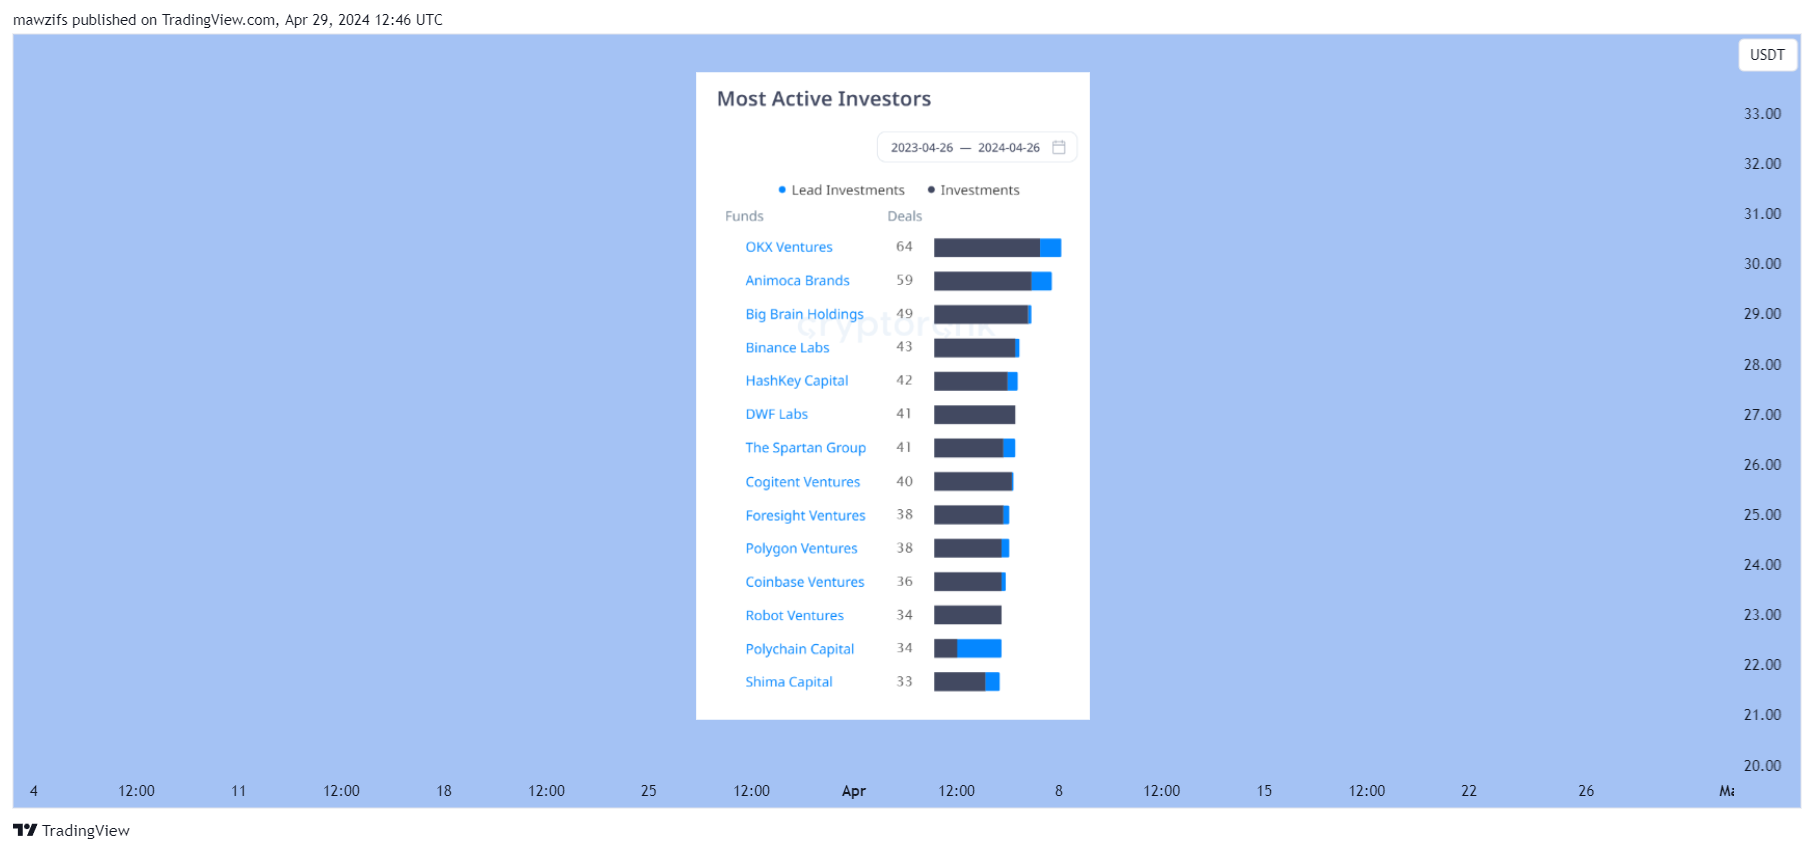The width and height of the screenshot is (1814, 852).
Task: Click the DWF Labs deals bar
Action: pyautogui.click(x=974, y=415)
